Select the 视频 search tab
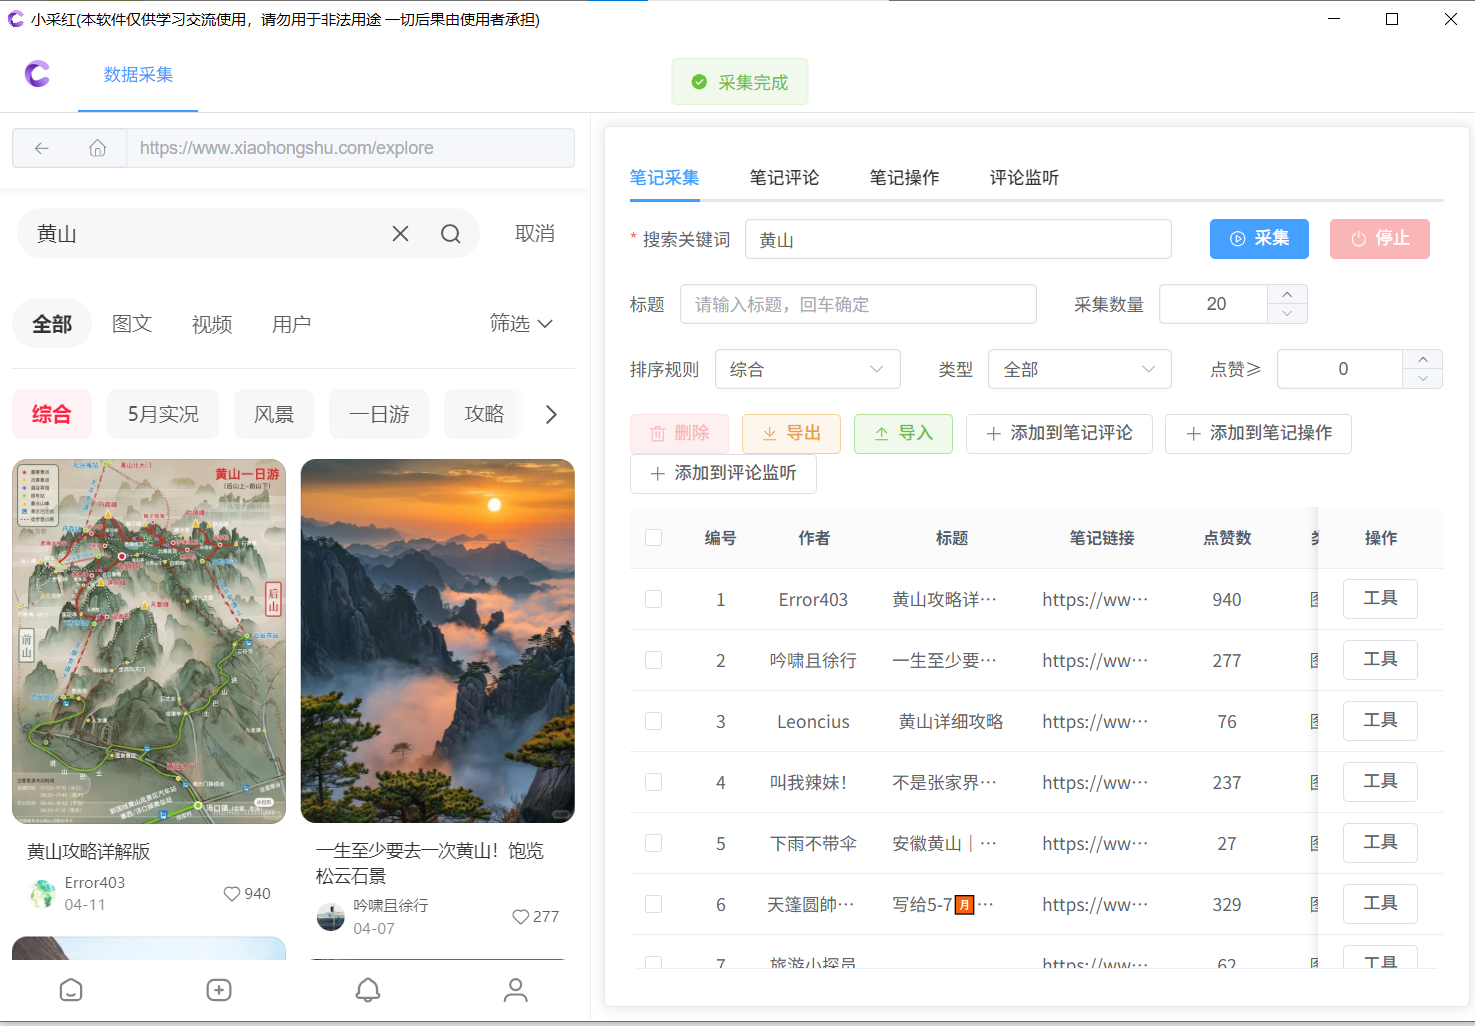 point(212,324)
